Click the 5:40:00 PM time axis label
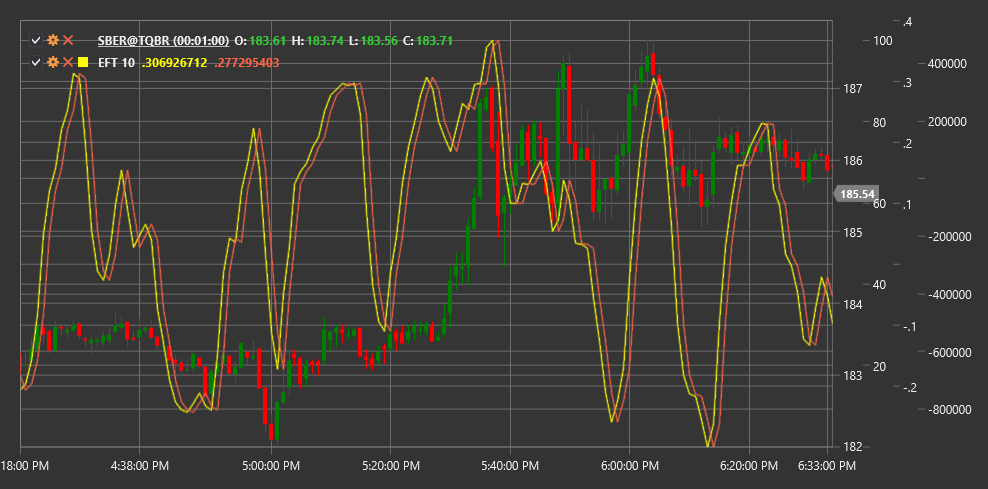 coord(510,466)
